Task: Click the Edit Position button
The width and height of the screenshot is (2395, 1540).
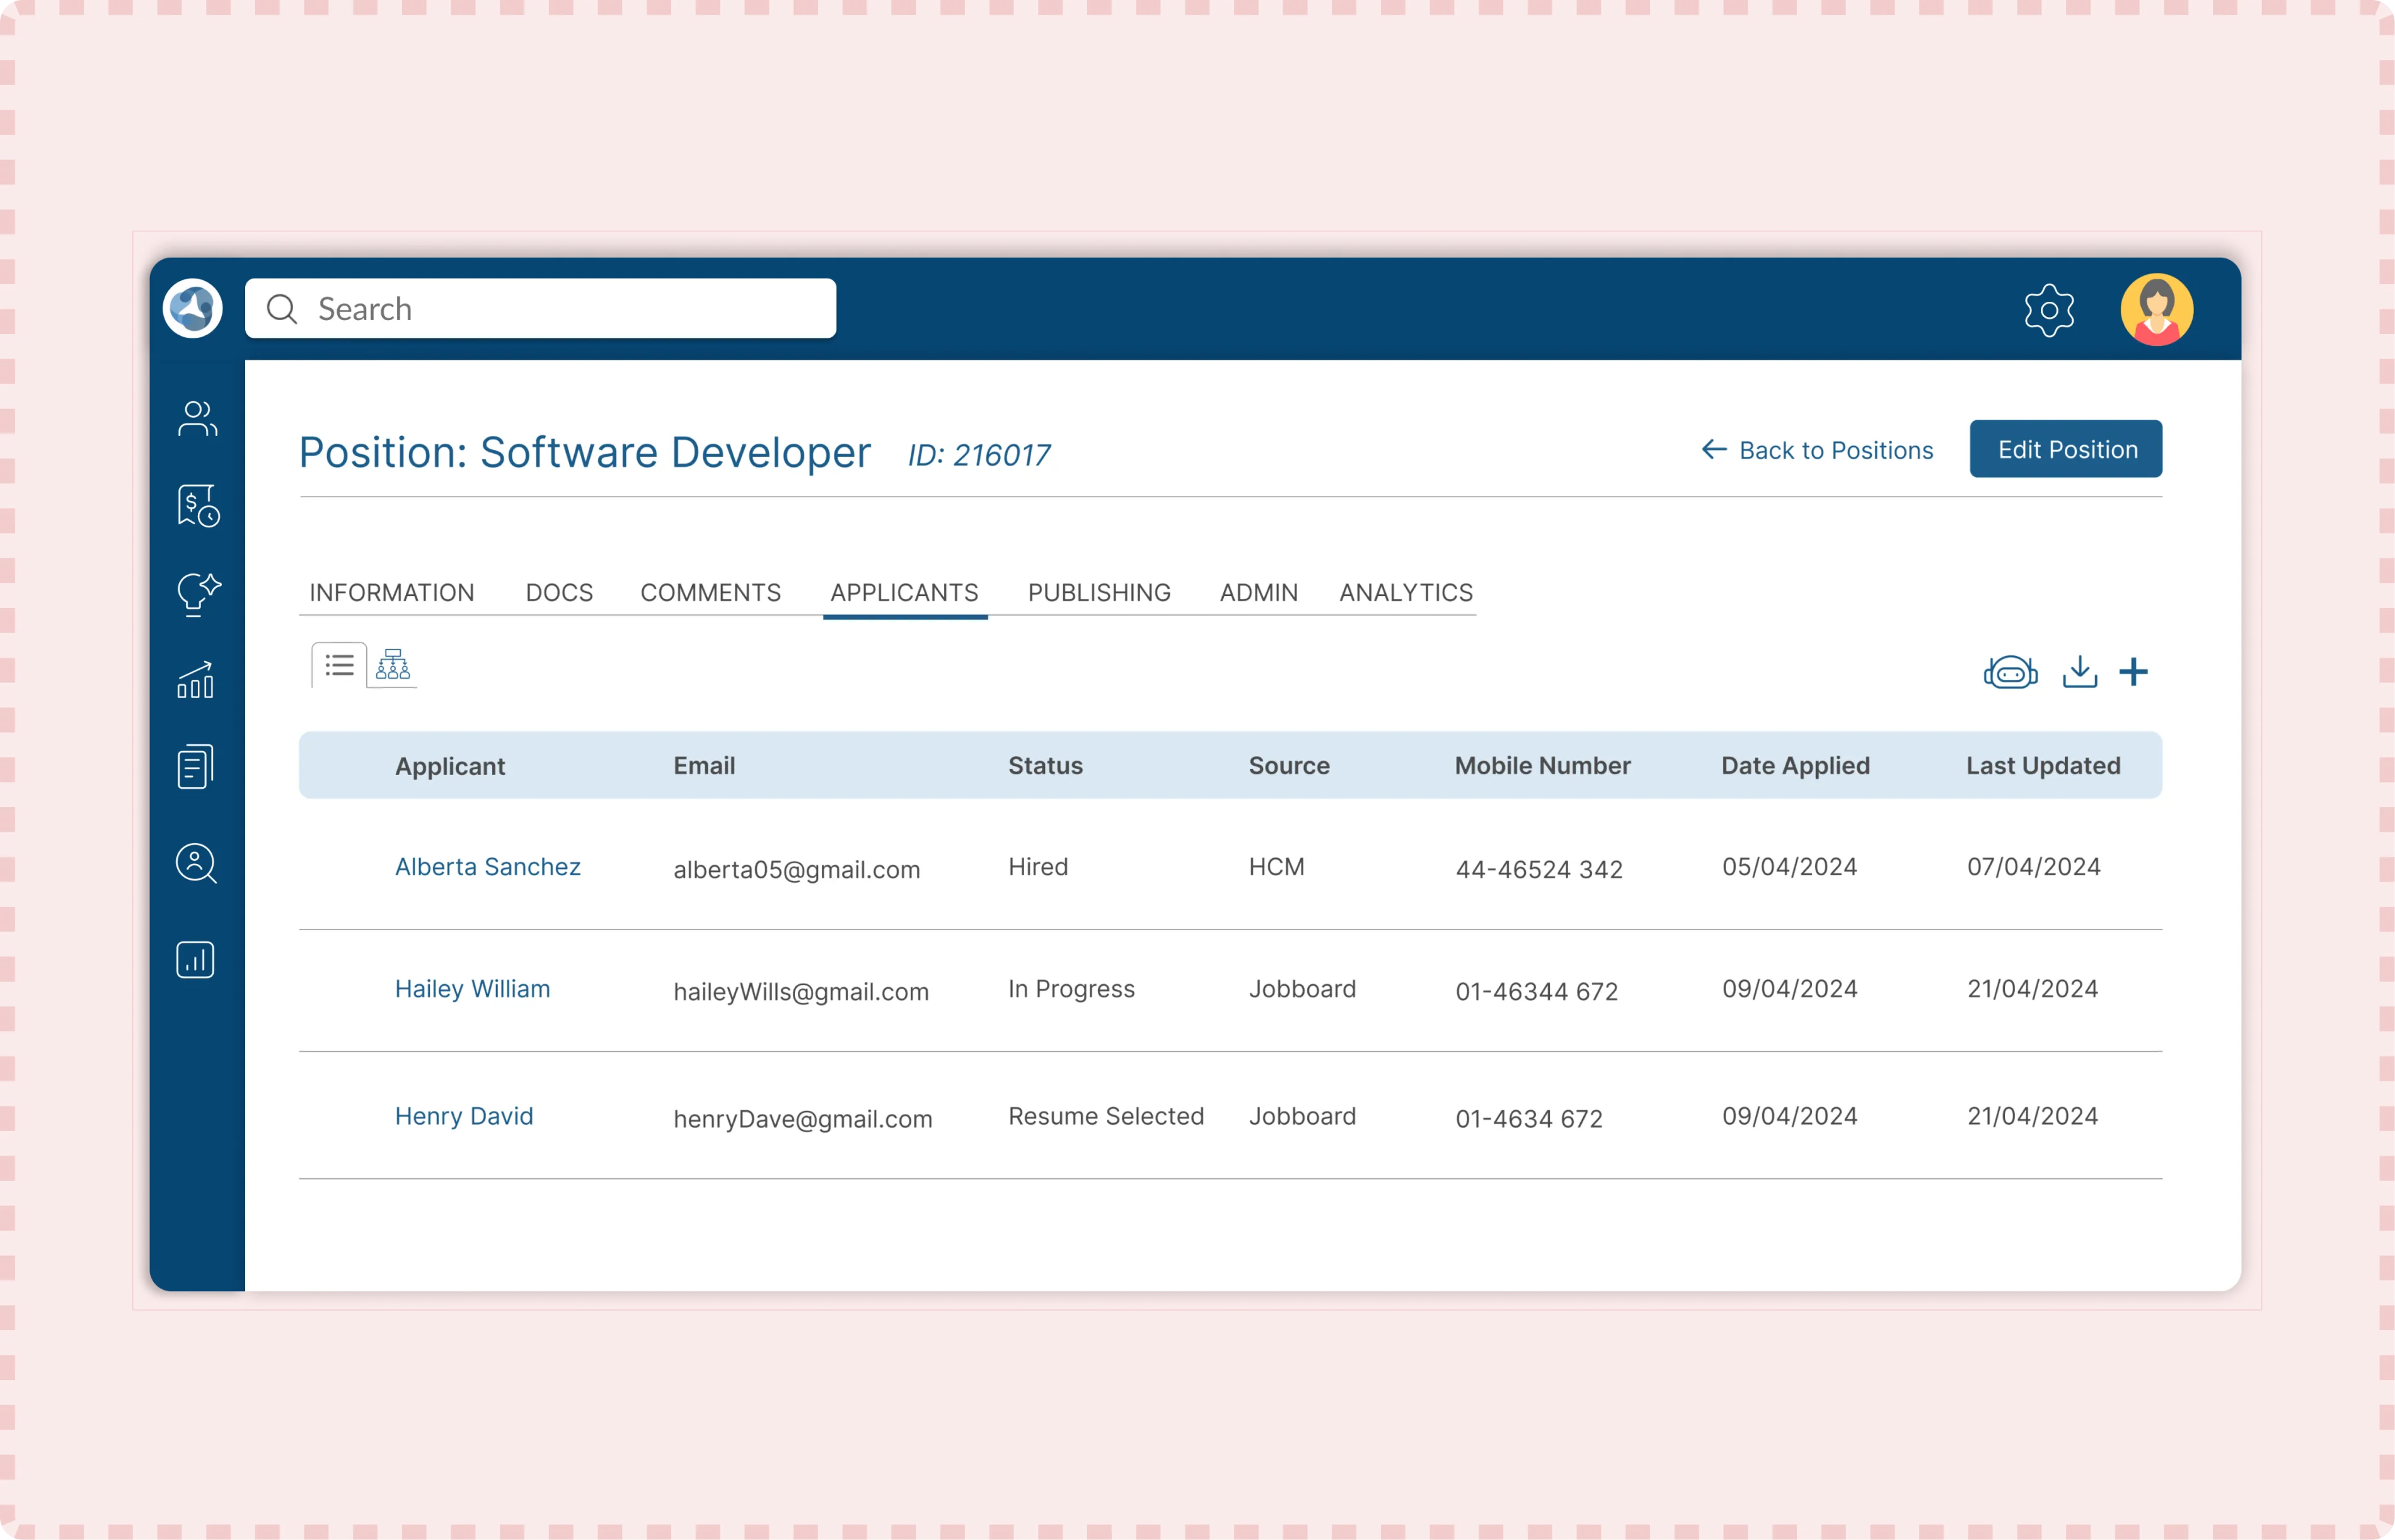Action: 2066,450
